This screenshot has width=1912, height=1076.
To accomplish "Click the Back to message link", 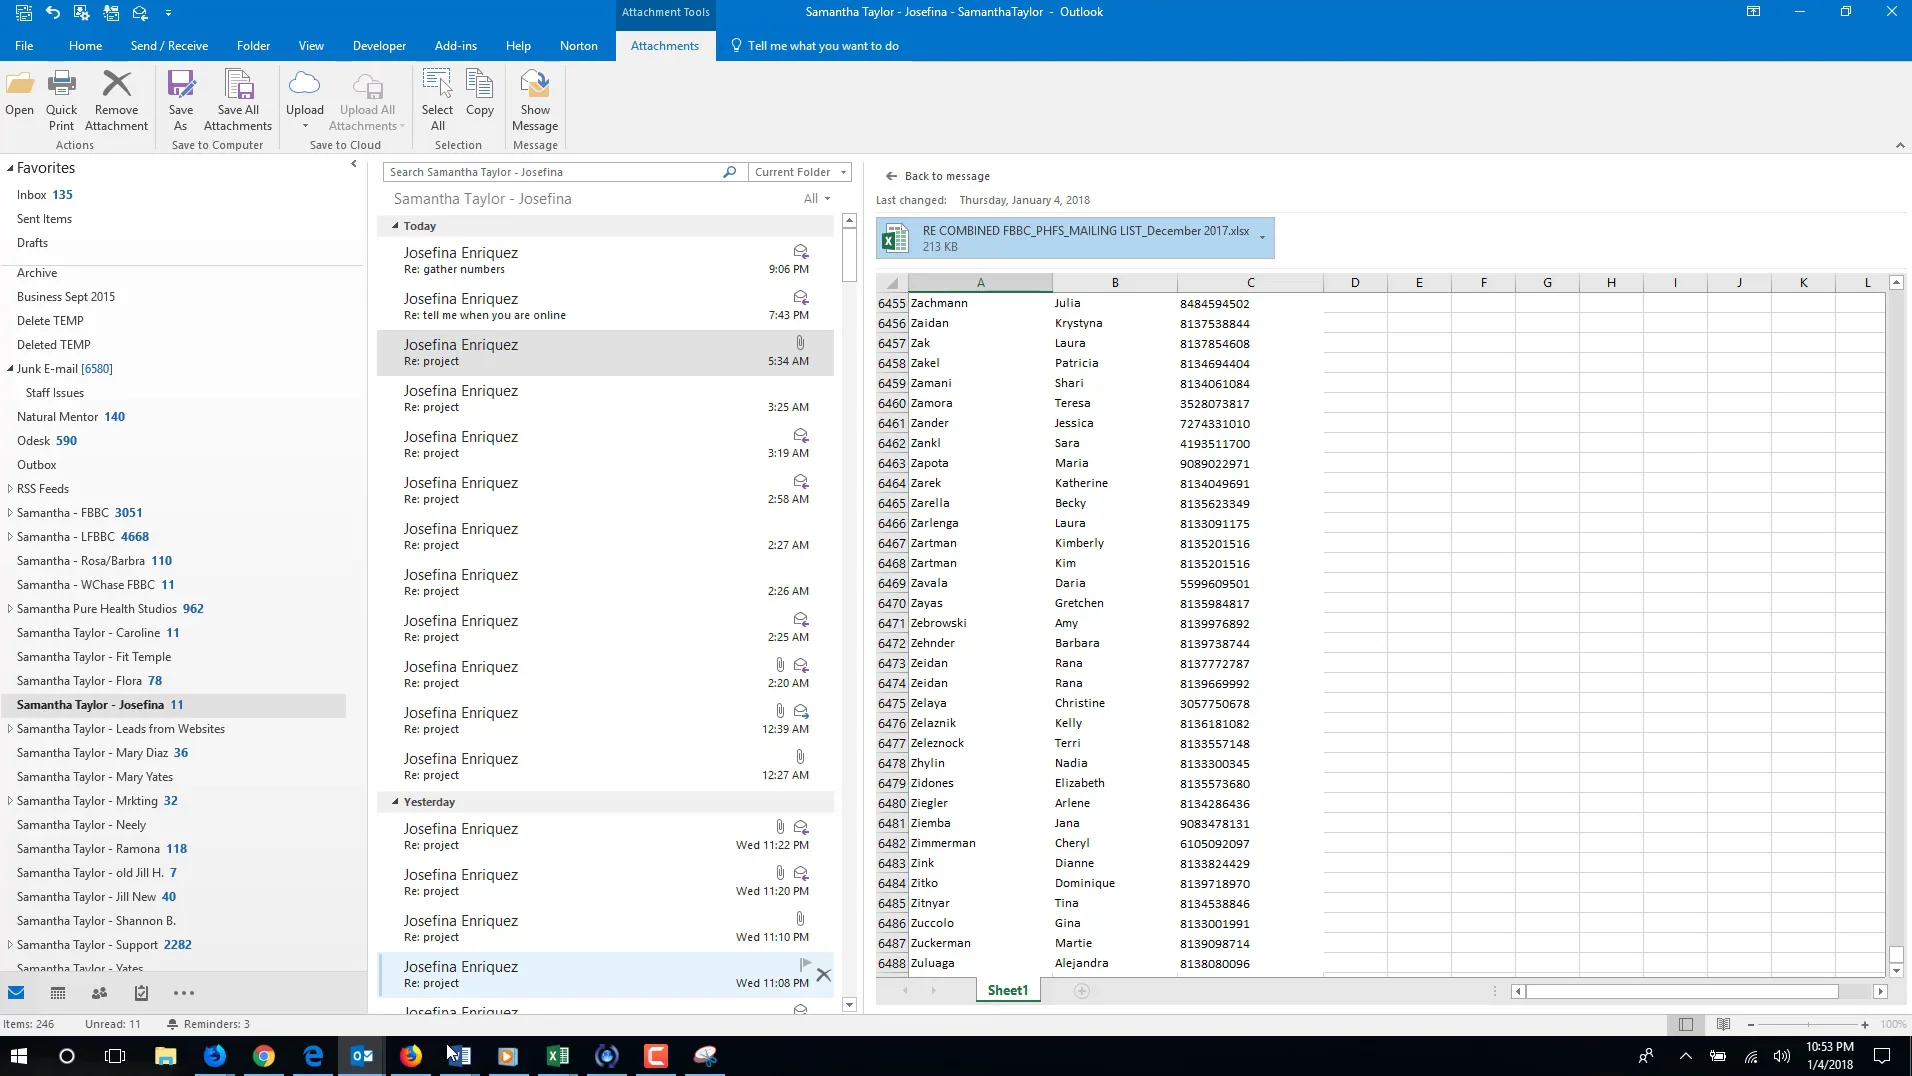I will pyautogui.click(x=946, y=175).
